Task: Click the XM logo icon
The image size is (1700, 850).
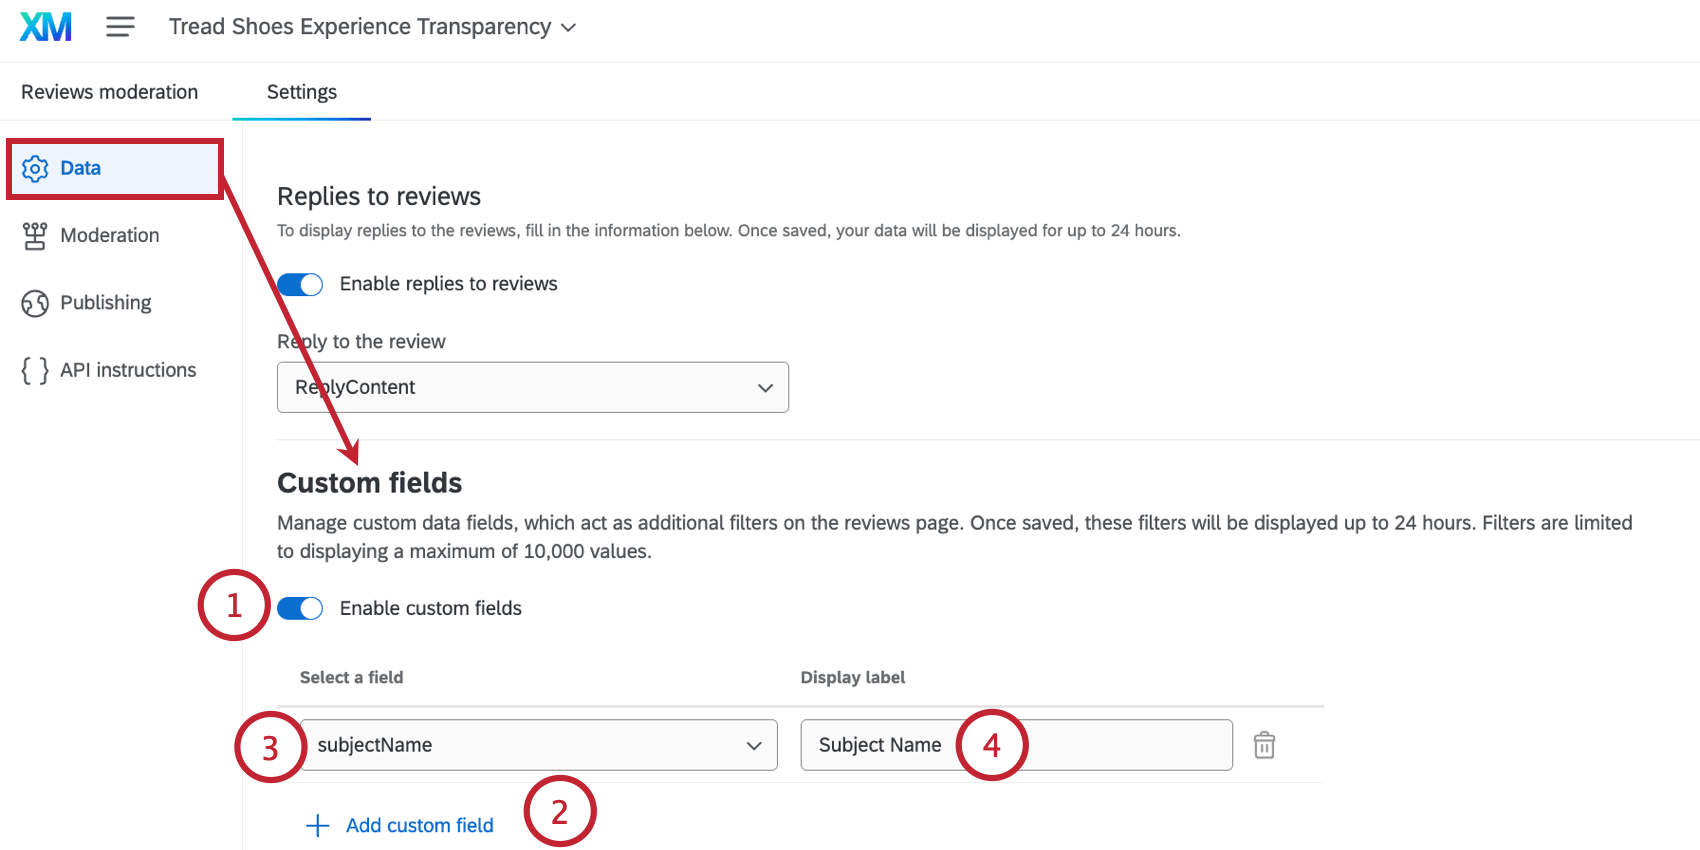Action: tap(46, 27)
